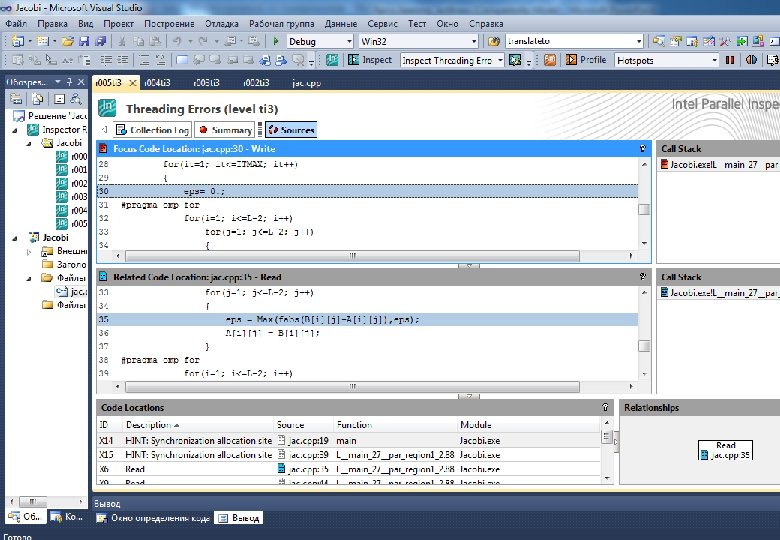
Task: Click the Inspect toolbar button
Action: pyautogui.click(x=370, y=60)
